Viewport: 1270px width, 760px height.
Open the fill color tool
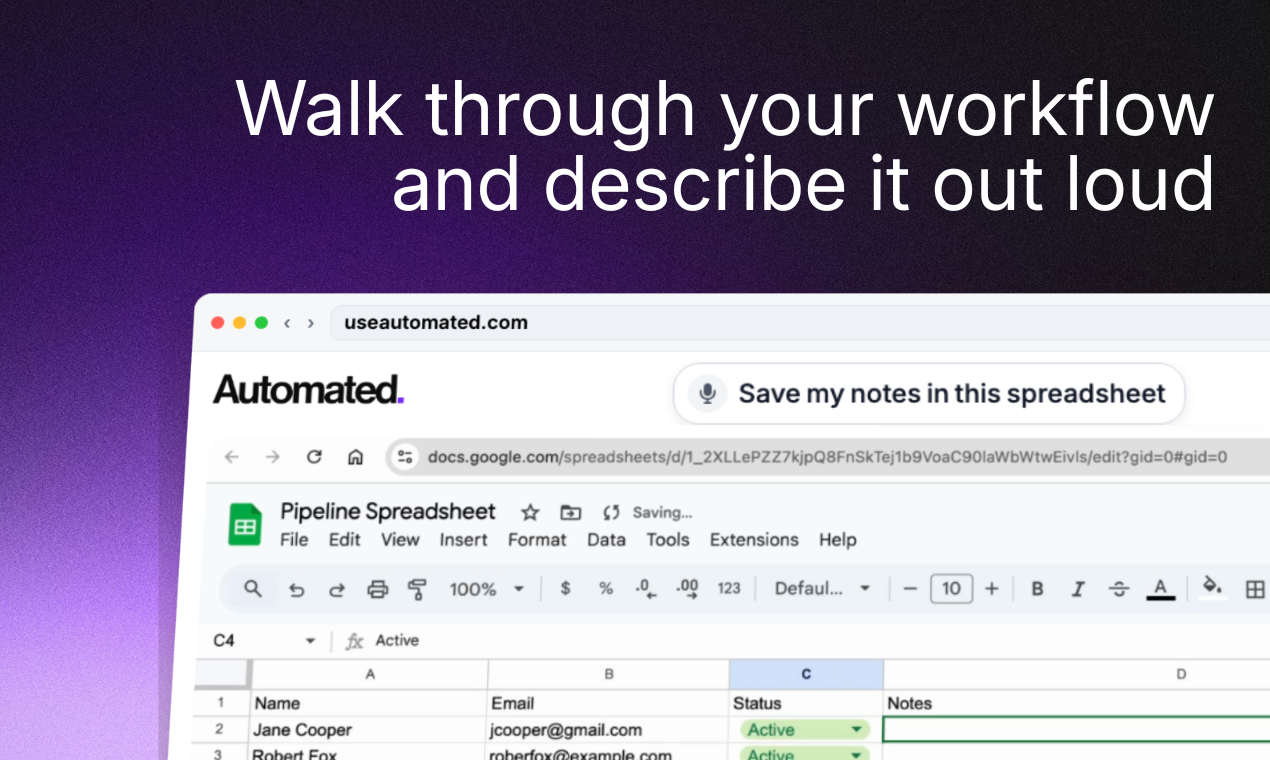1211,589
